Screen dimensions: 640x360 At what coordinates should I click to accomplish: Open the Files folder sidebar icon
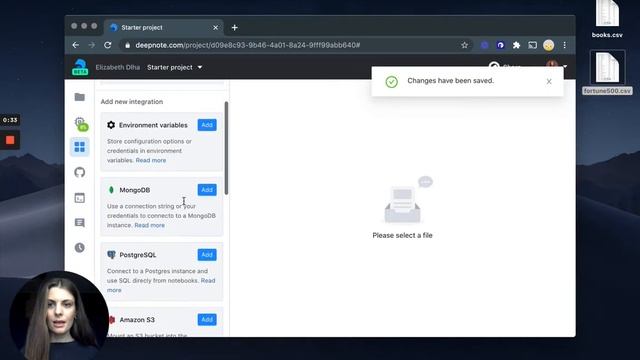click(80, 97)
